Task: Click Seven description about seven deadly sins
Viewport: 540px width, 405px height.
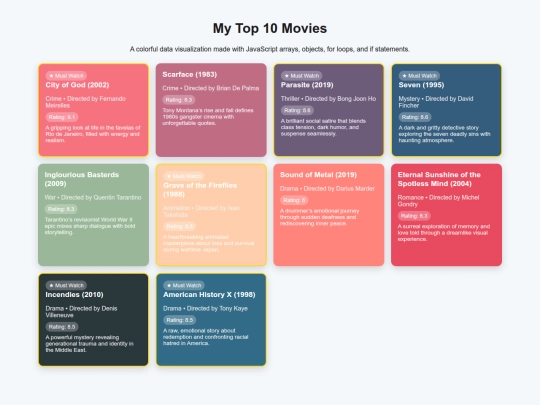Action: click(444, 134)
